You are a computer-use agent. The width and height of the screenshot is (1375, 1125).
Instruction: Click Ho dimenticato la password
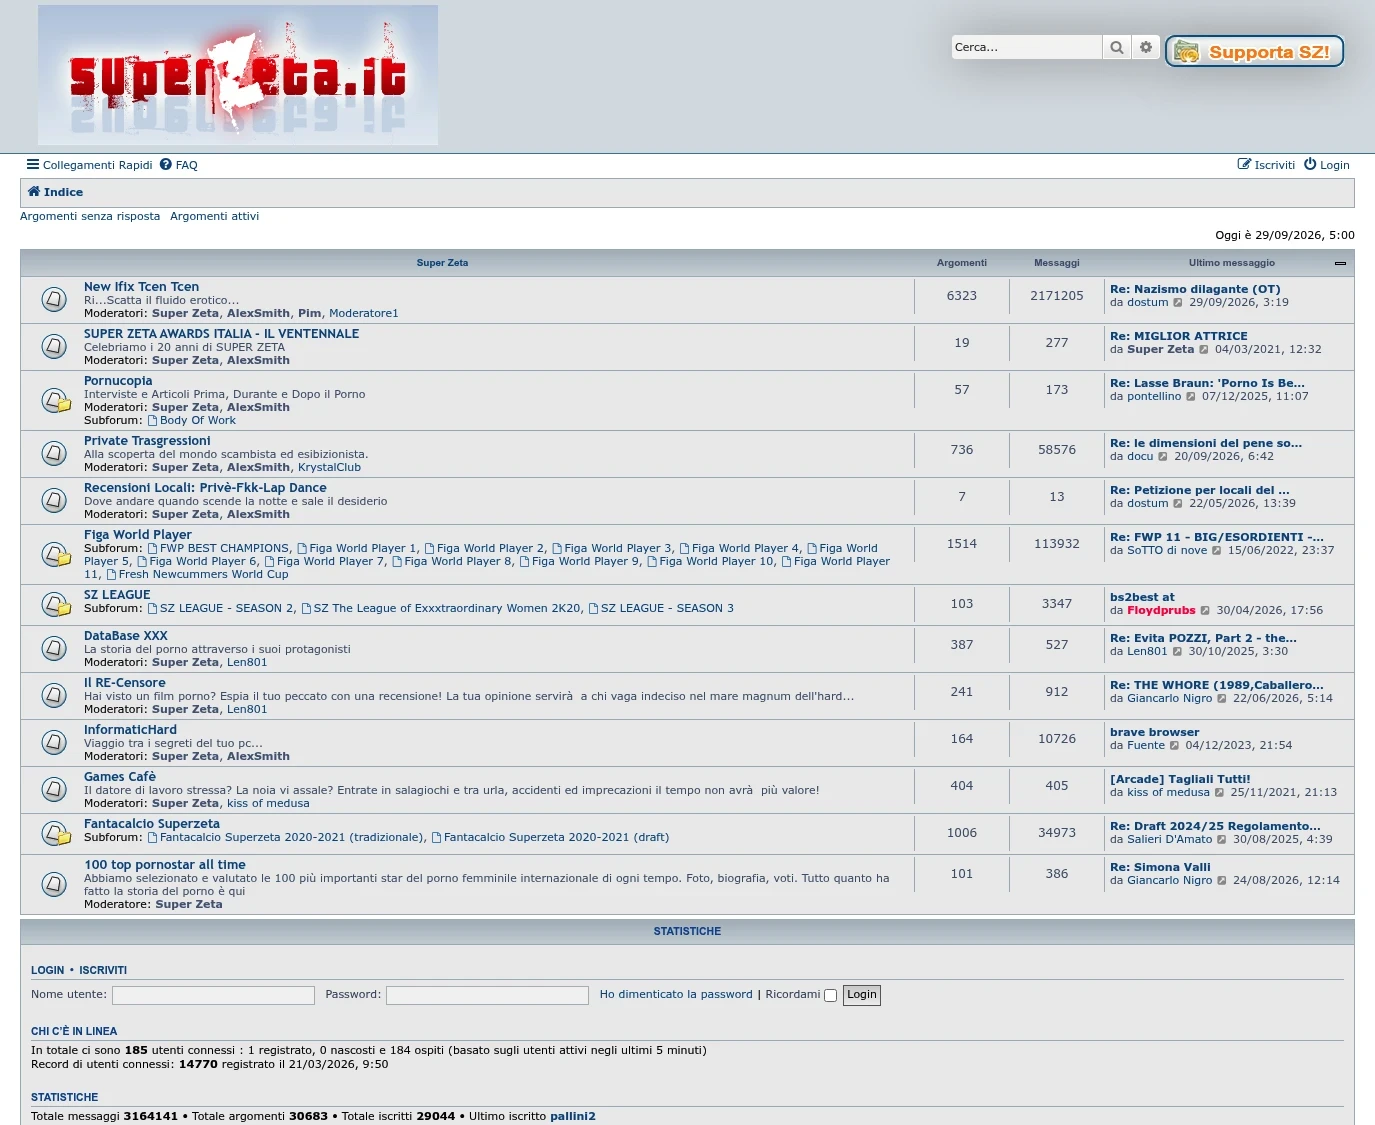tap(676, 994)
